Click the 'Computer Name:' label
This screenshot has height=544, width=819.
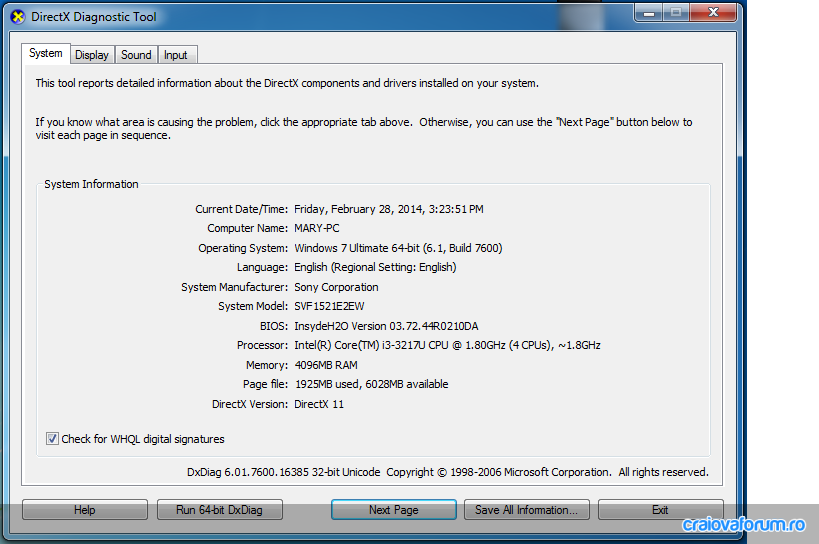[x=247, y=228]
